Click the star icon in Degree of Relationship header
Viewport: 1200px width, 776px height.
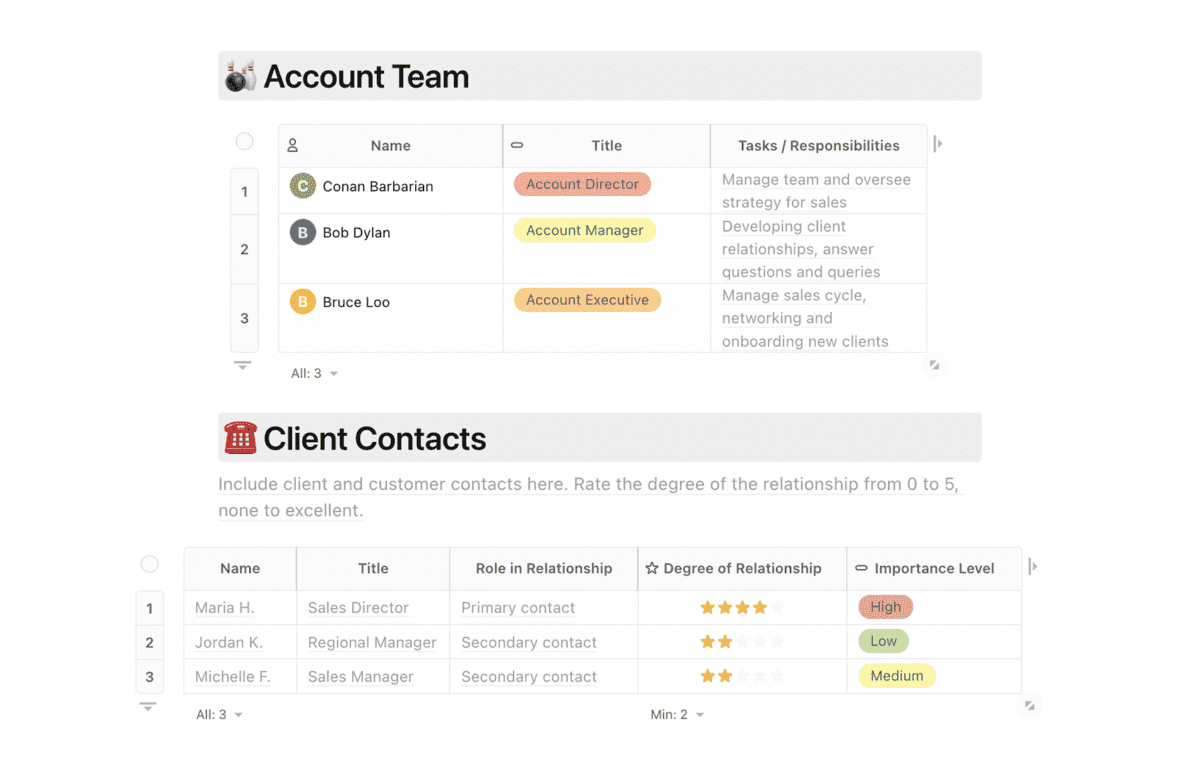[652, 568]
